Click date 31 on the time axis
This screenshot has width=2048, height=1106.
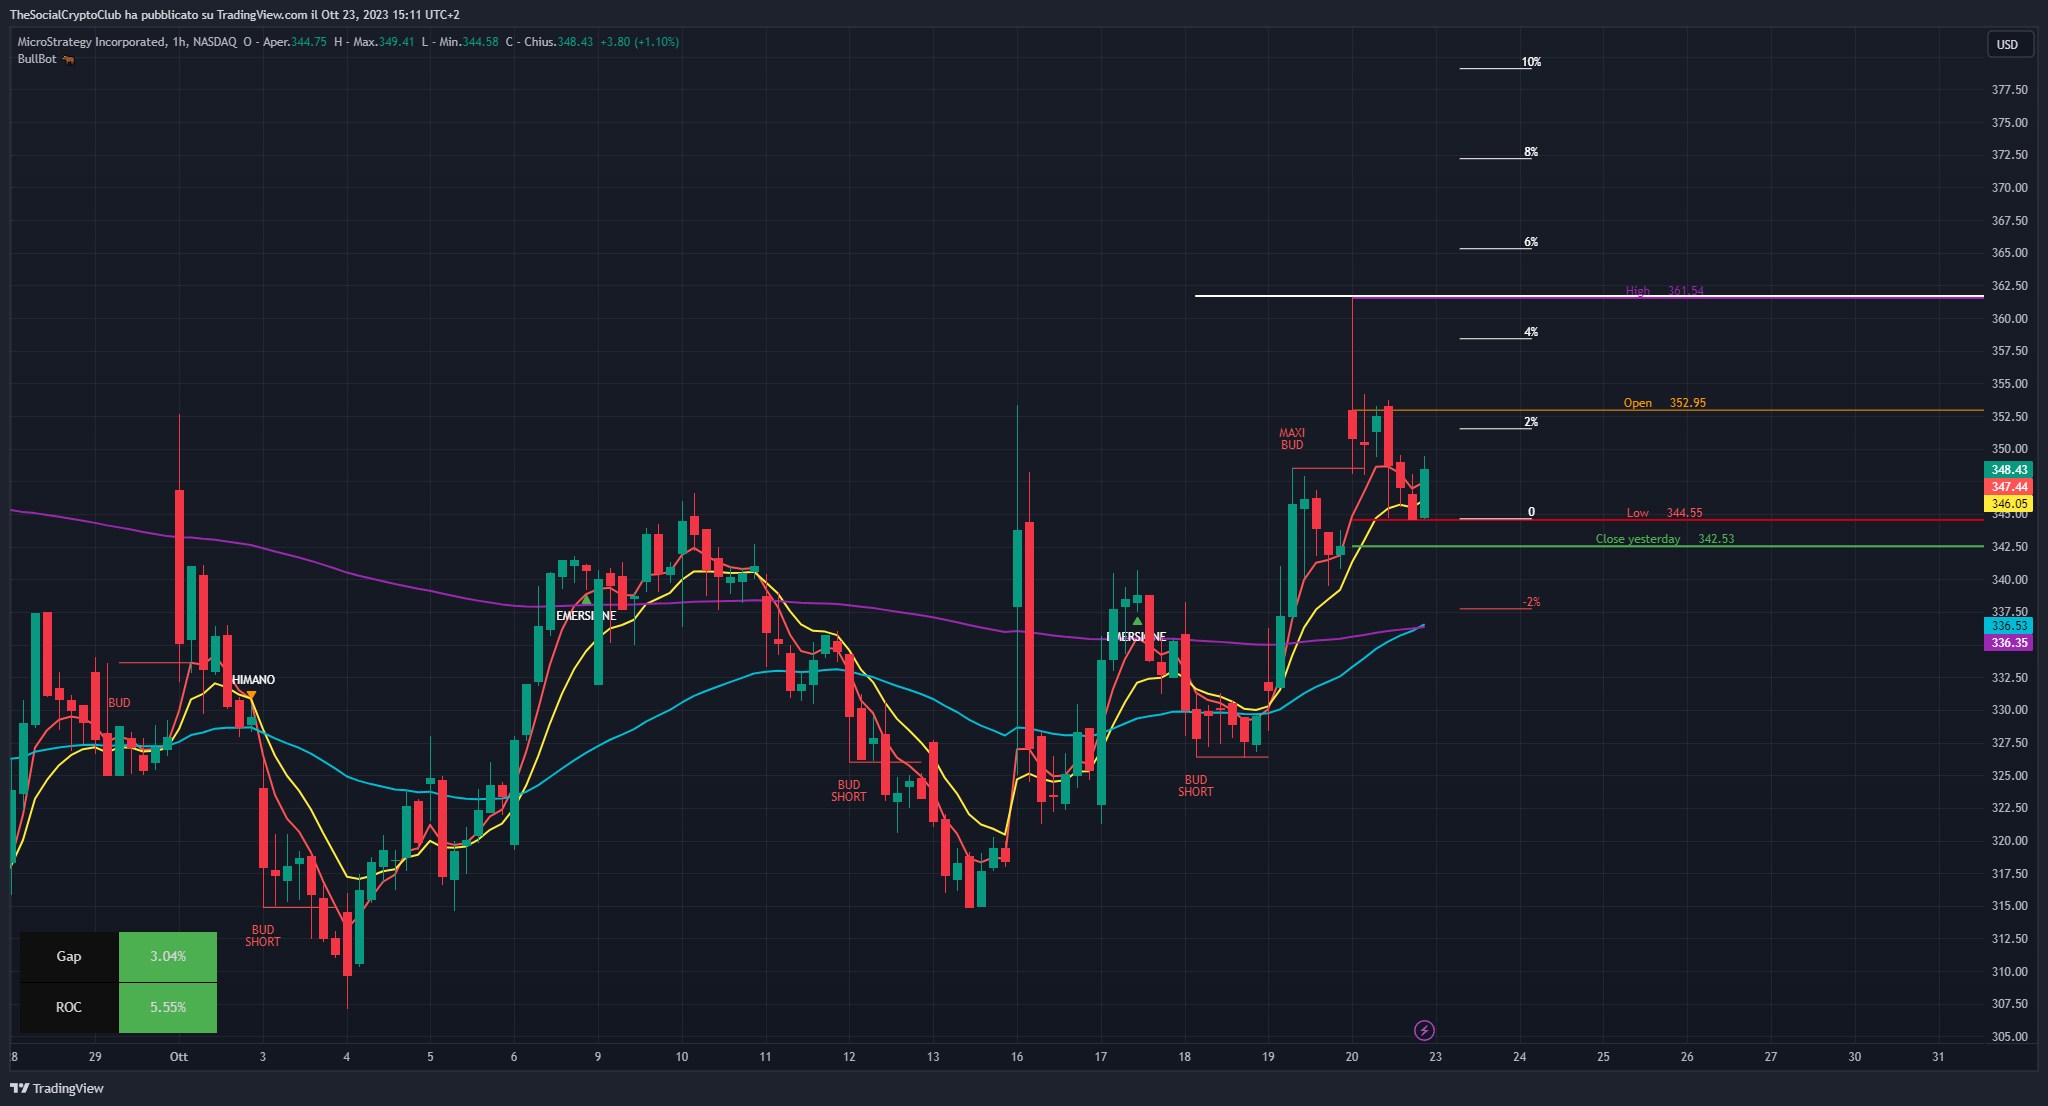click(x=1938, y=1057)
